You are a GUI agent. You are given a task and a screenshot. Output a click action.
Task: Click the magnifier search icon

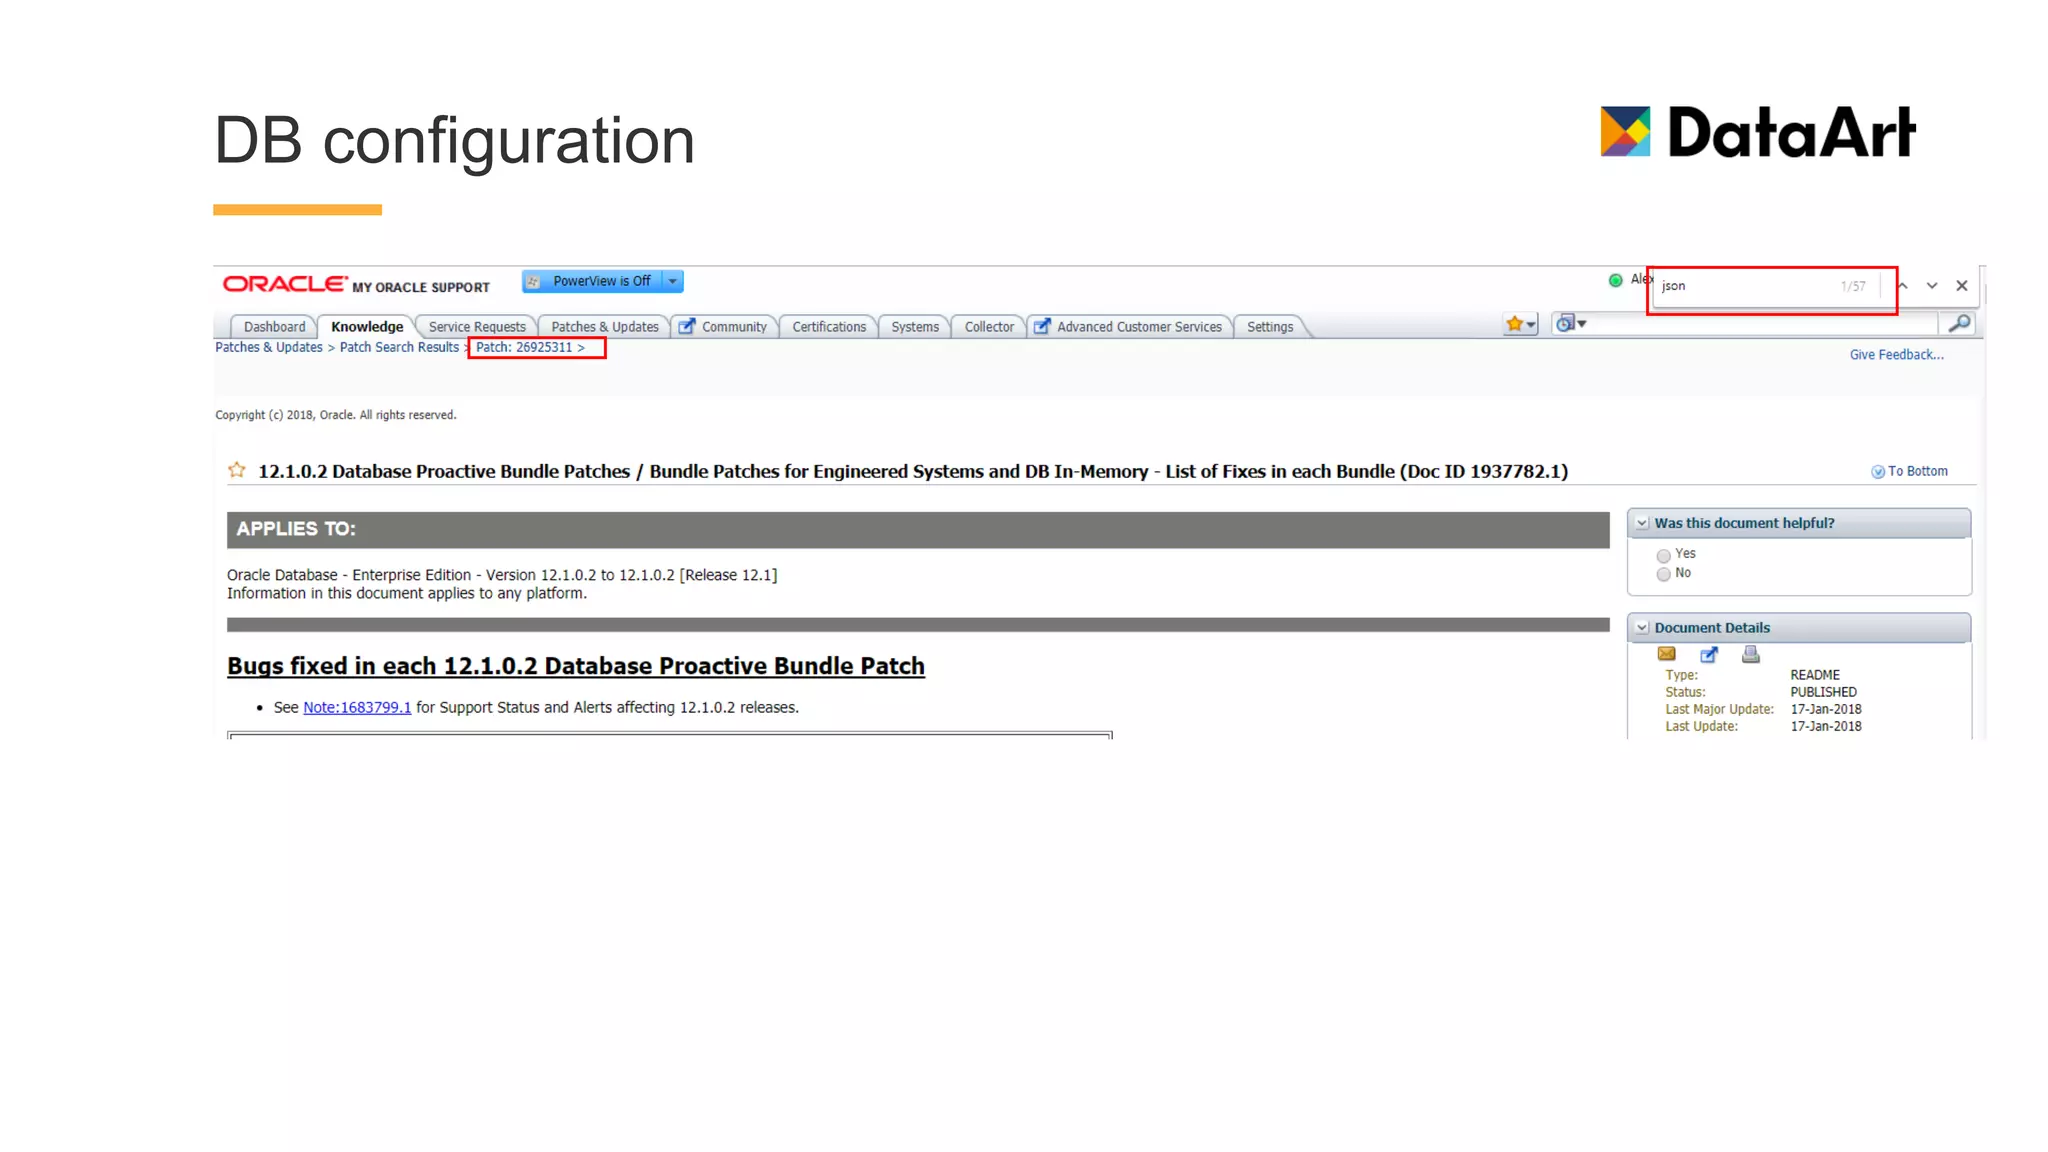coord(1960,323)
